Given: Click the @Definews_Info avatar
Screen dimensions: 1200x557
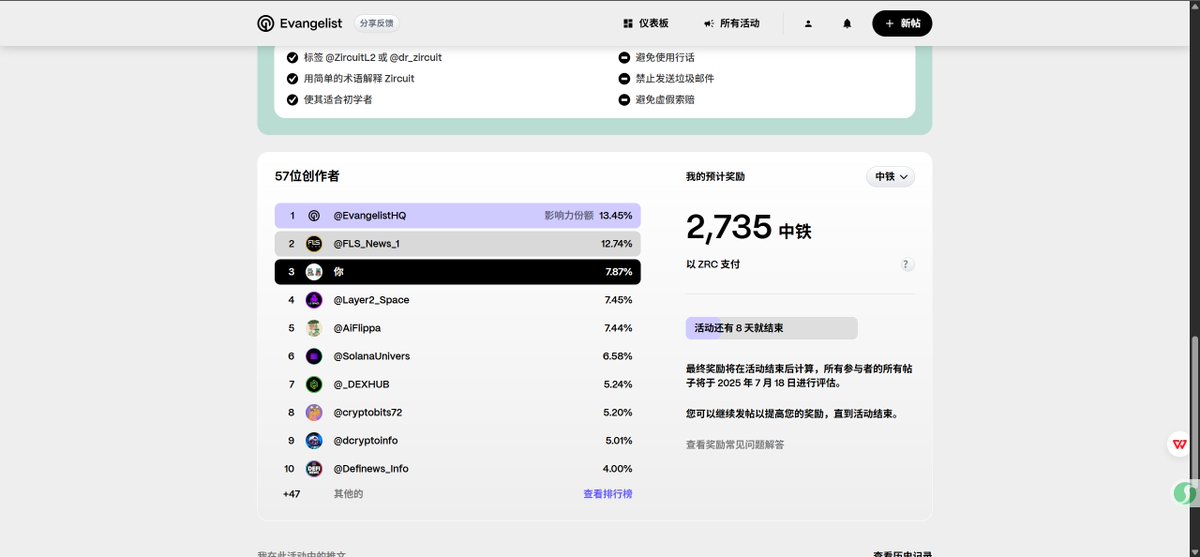Looking at the screenshot, I should click(314, 469).
